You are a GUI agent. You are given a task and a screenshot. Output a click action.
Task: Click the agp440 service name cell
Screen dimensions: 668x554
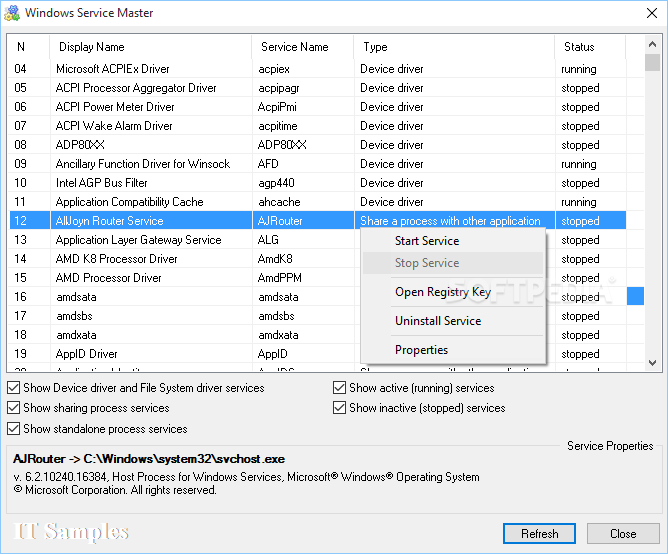coord(303,183)
